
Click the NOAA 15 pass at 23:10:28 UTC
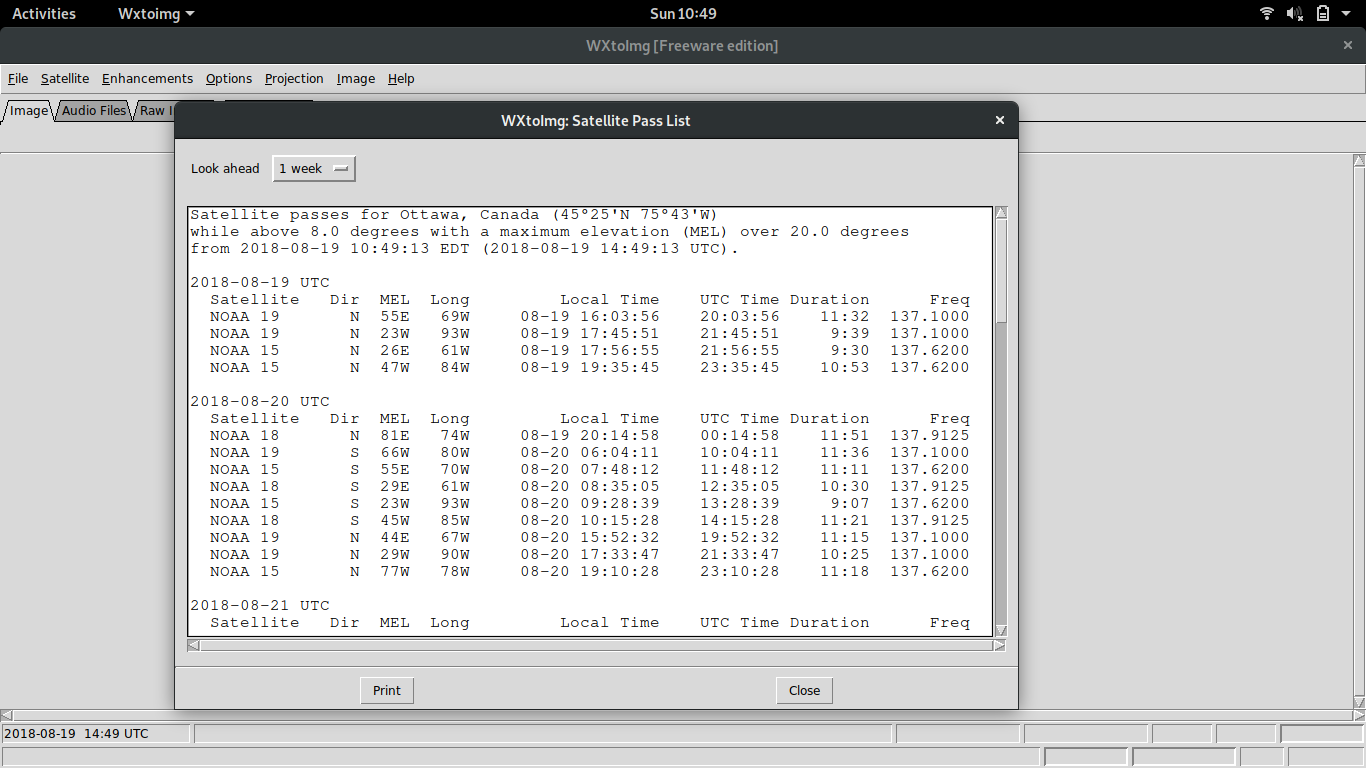pyautogui.click(x=590, y=571)
